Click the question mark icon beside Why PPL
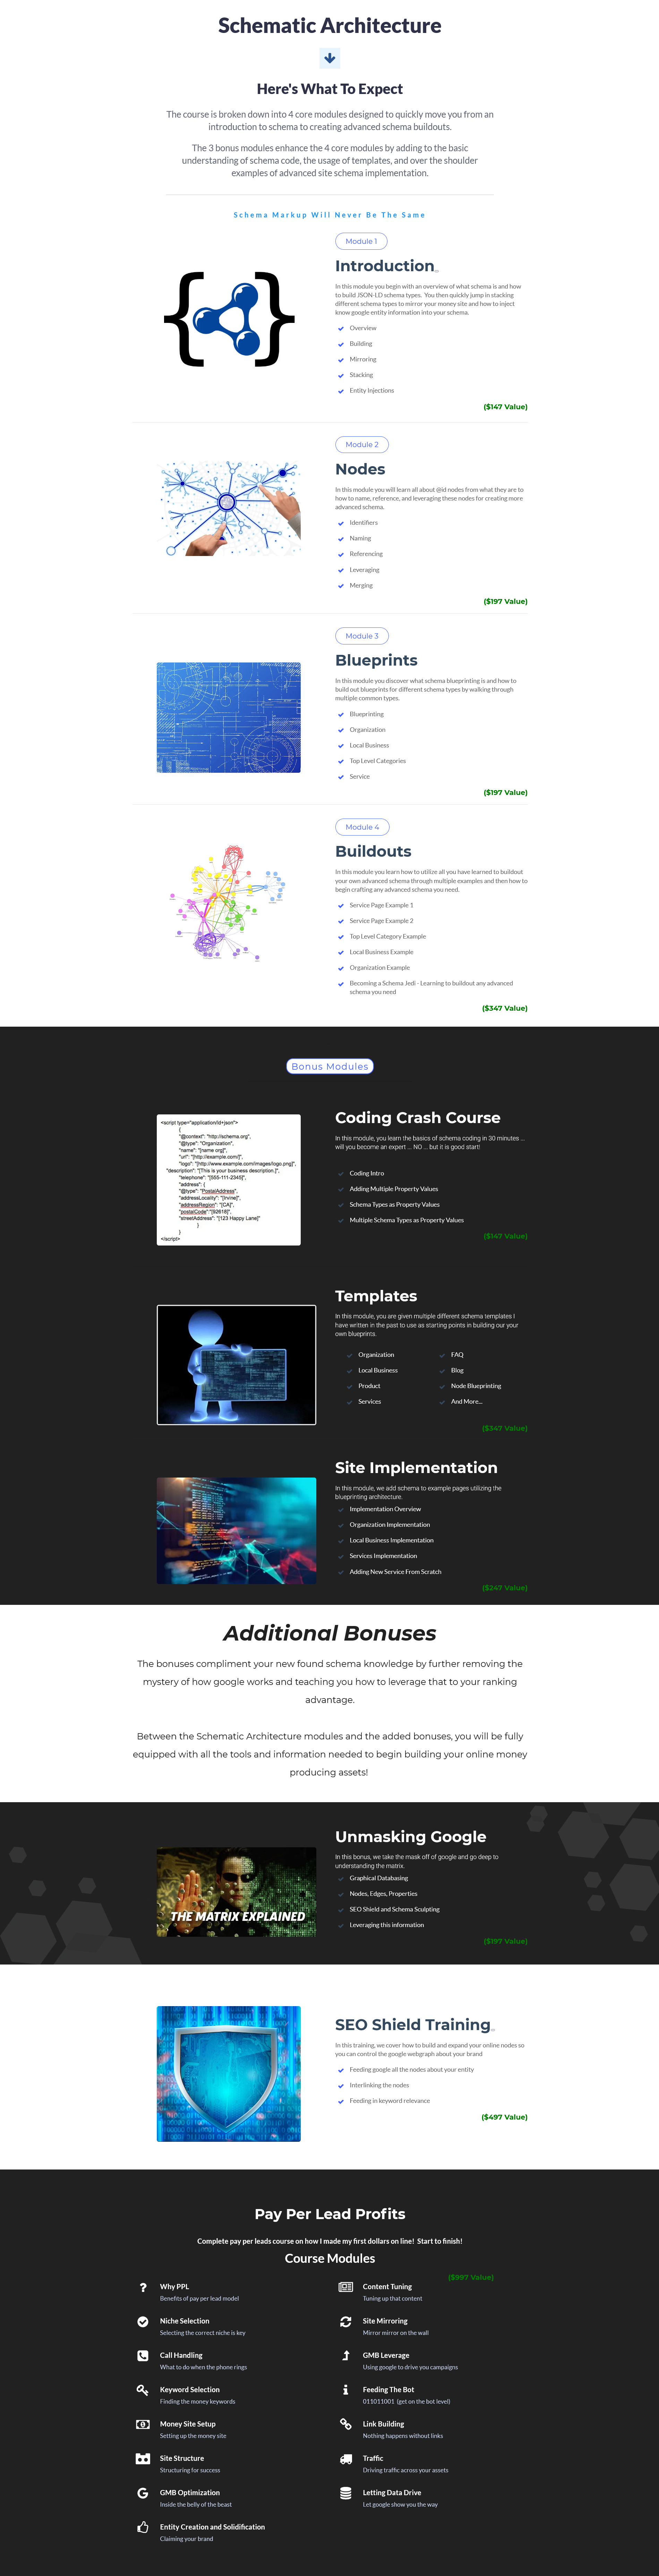 143,2287
